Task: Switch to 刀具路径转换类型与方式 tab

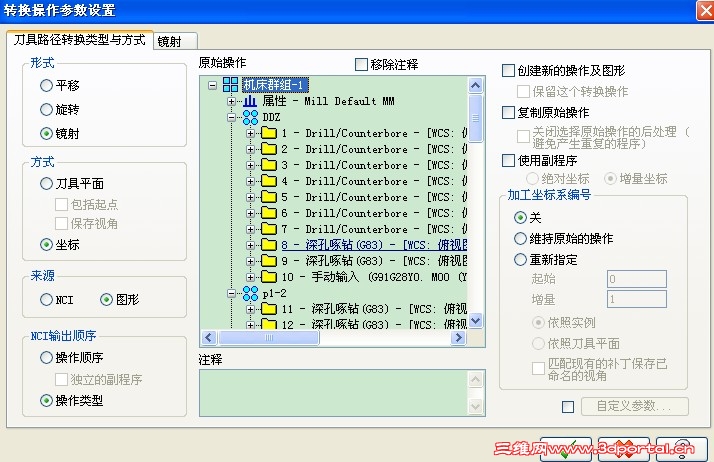Action: [79, 40]
